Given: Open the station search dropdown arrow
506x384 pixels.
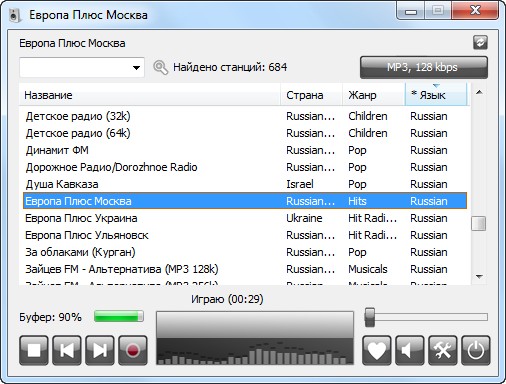Looking at the screenshot, I should point(136,68).
